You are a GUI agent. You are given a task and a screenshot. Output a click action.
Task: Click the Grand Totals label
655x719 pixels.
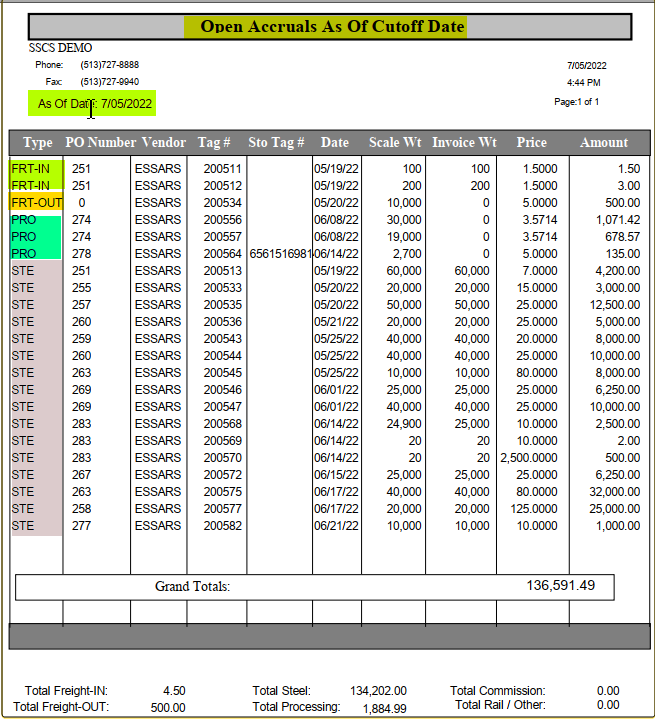pyautogui.click(x=192, y=586)
